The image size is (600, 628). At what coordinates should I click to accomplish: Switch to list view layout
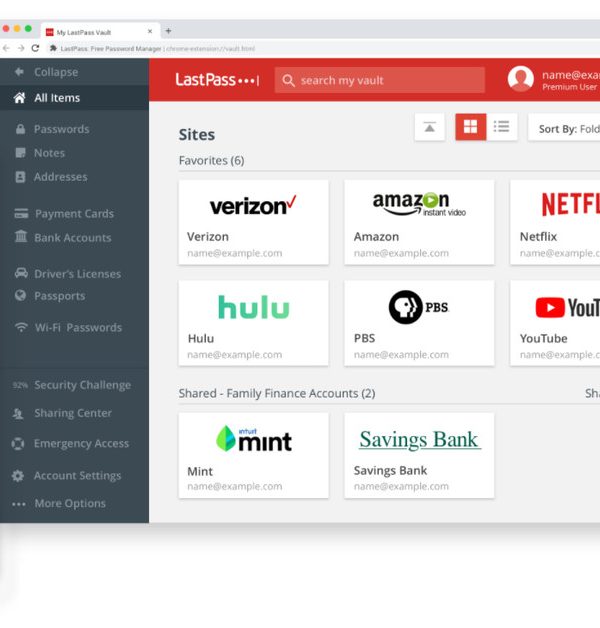502,127
